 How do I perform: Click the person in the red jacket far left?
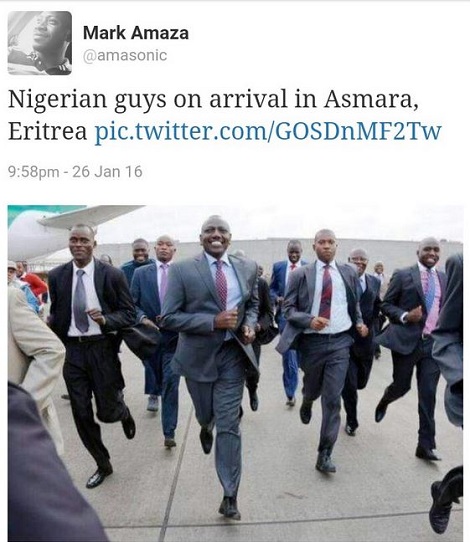(34, 284)
